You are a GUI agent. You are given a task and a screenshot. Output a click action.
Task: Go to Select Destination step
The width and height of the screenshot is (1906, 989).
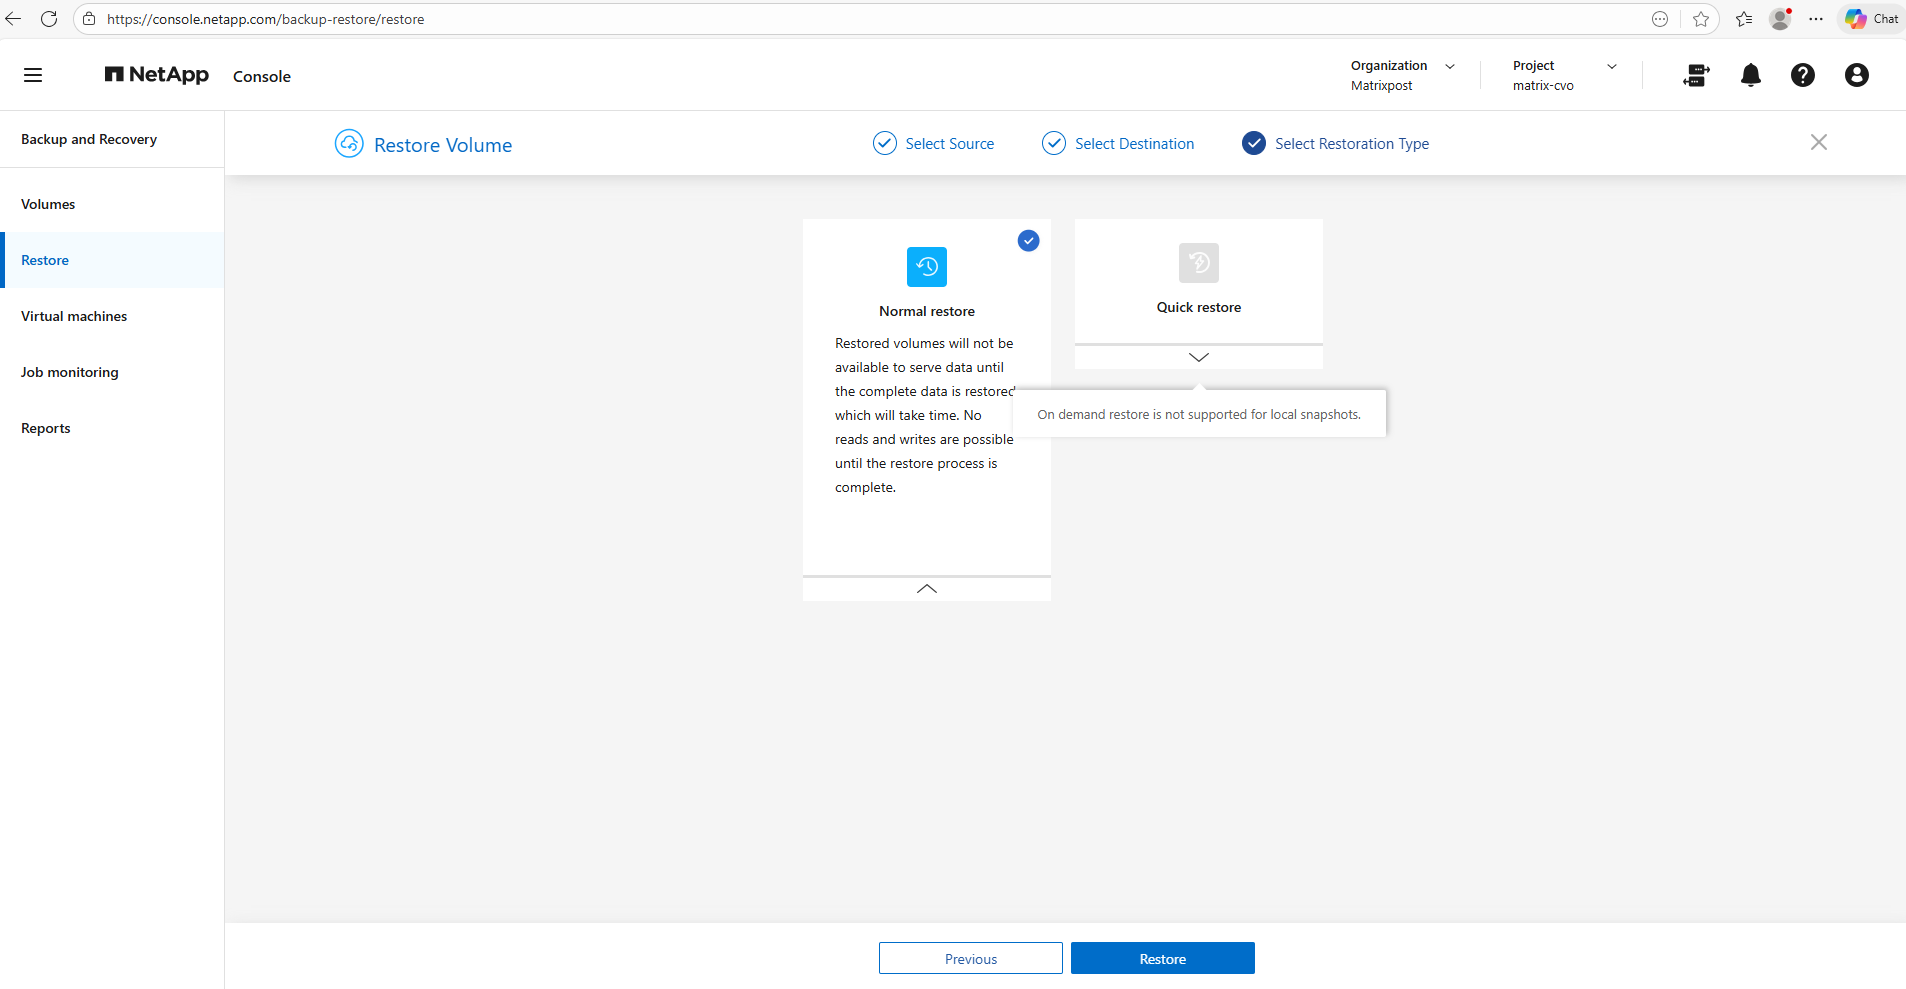(1118, 144)
